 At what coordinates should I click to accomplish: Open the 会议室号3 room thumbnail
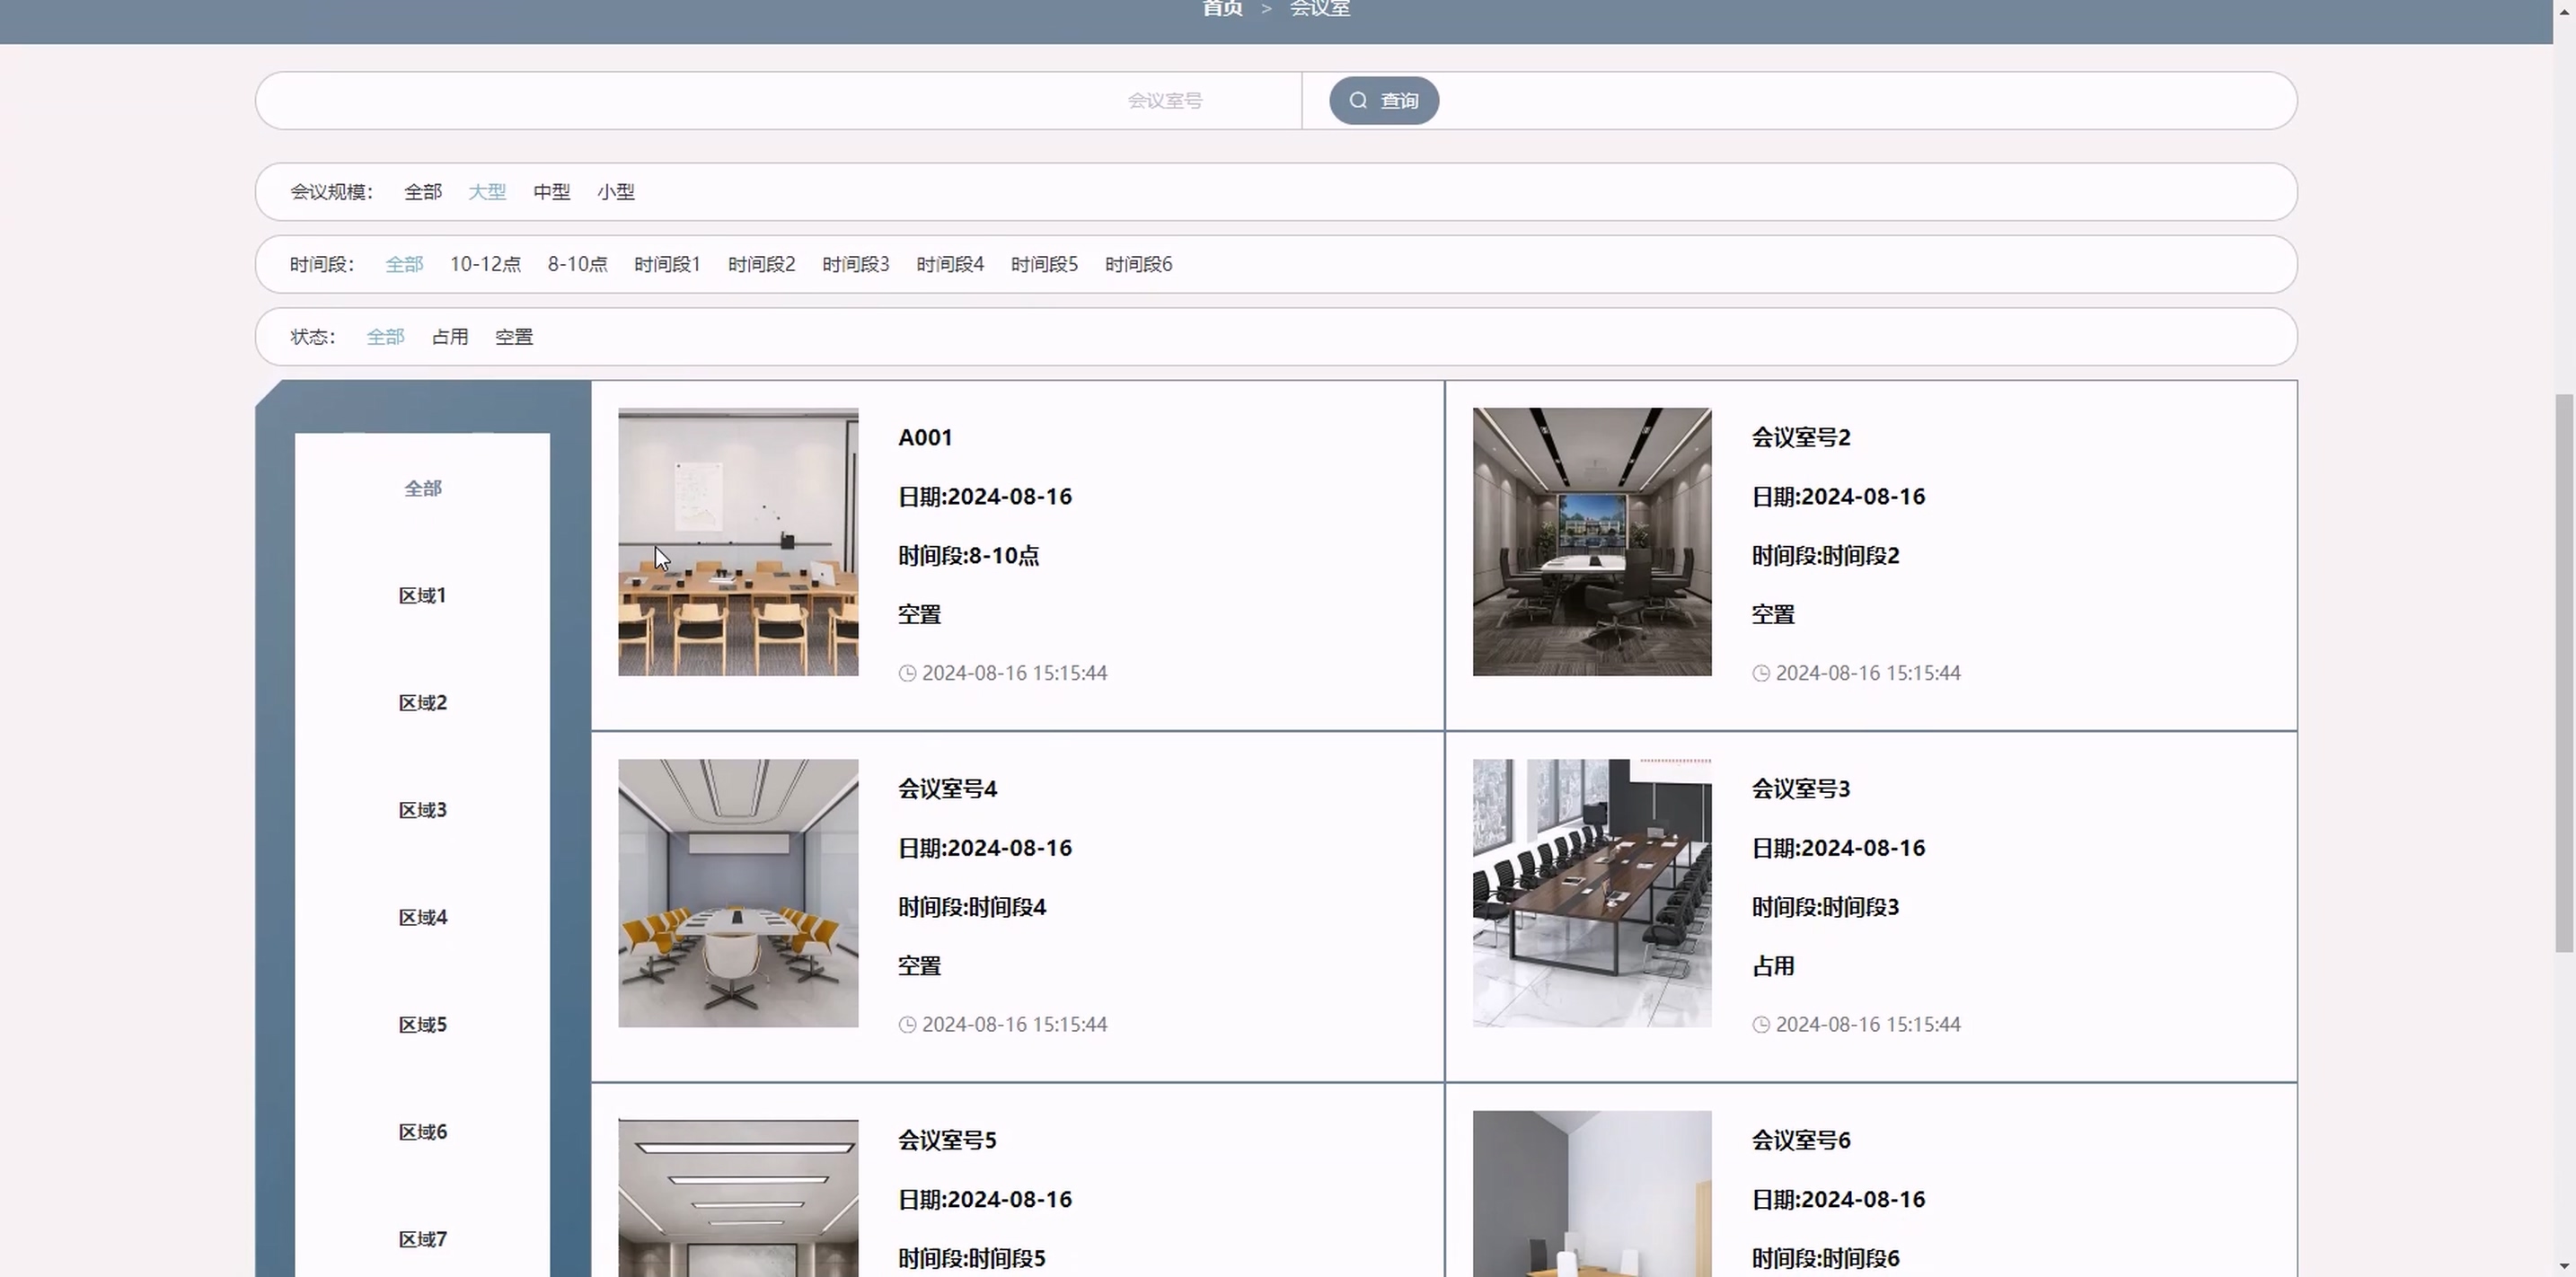(1592, 892)
